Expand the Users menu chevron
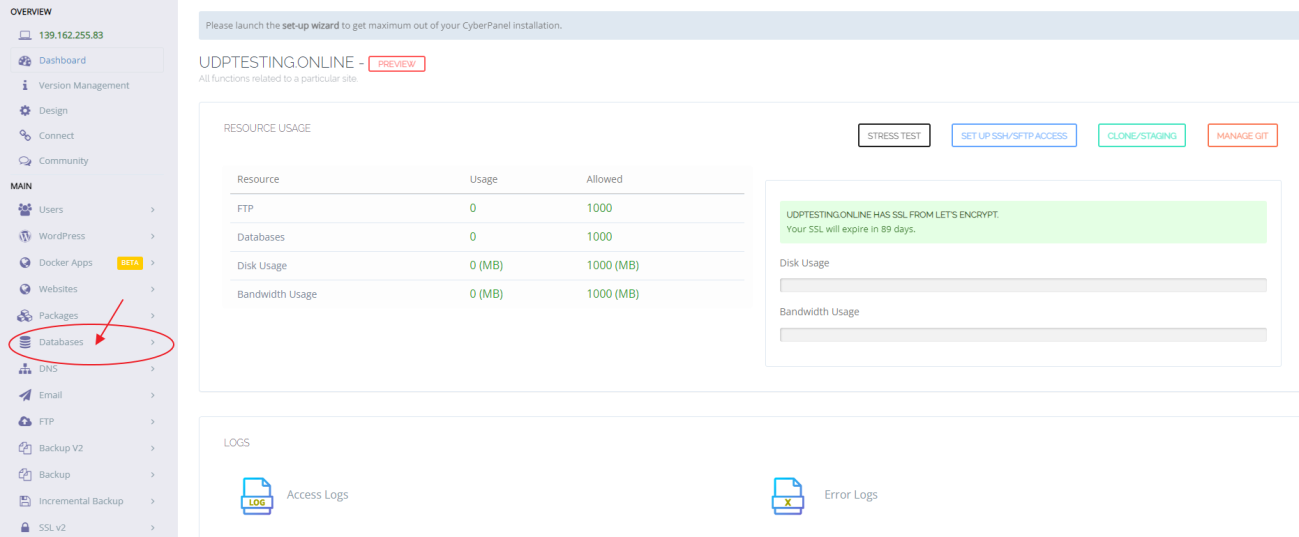Screen dimensions: 1299x537 (153, 210)
